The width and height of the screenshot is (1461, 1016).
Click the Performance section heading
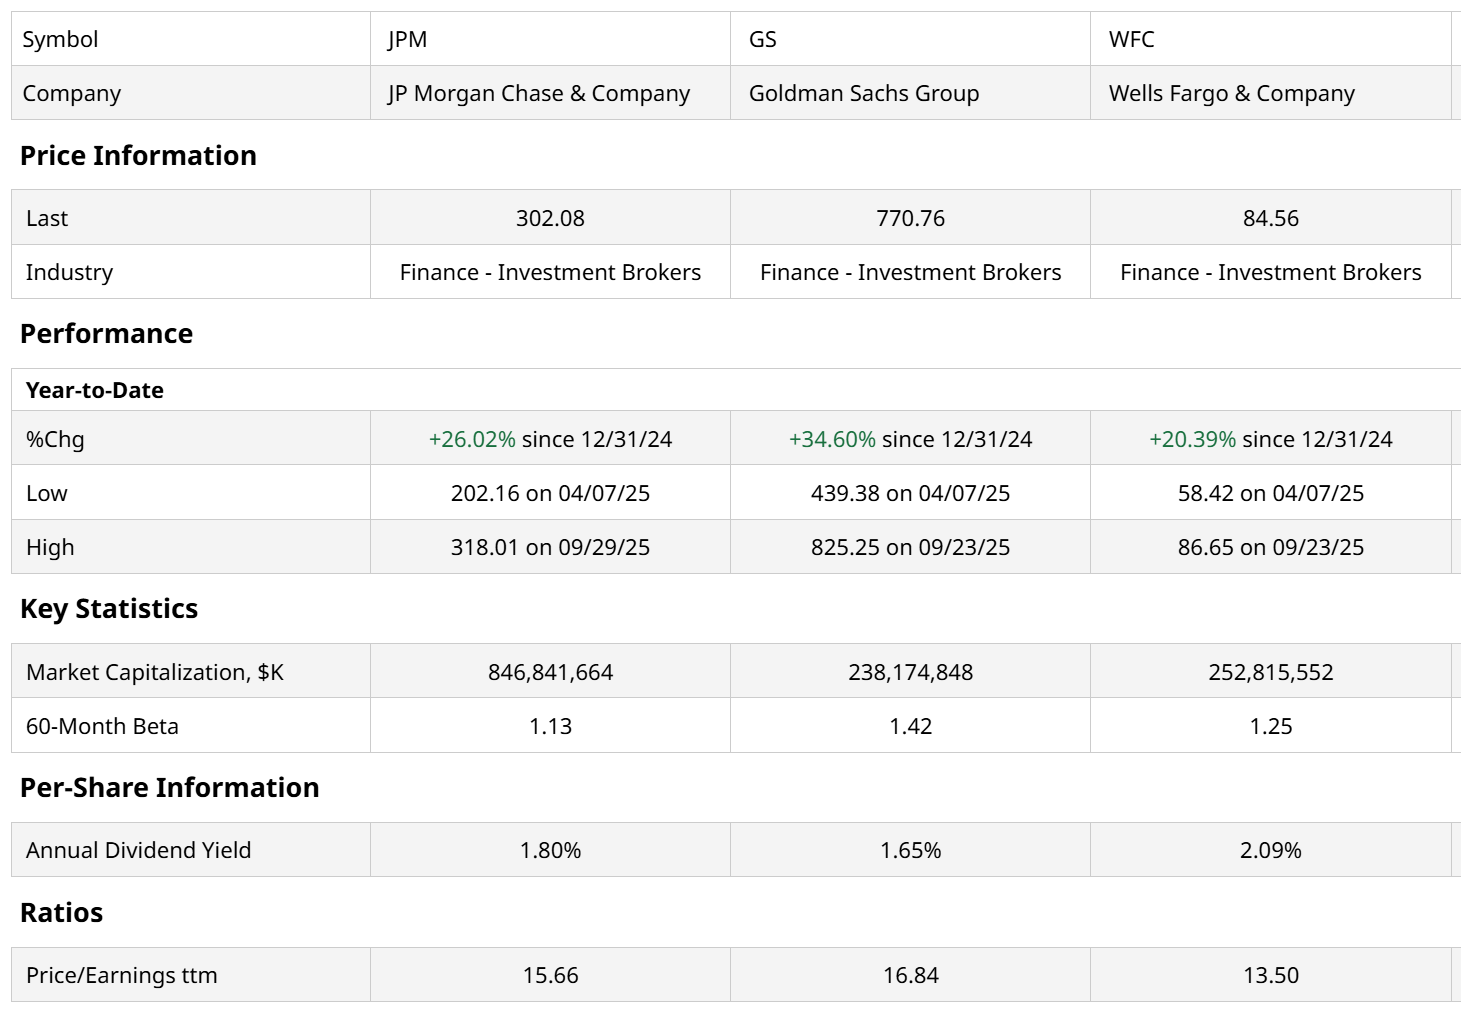tap(106, 333)
